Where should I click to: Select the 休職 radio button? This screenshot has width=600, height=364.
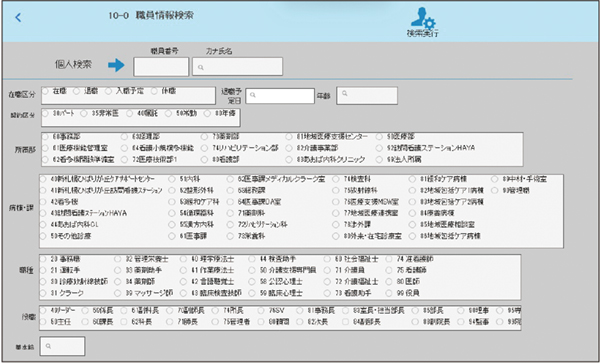tap(154, 91)
